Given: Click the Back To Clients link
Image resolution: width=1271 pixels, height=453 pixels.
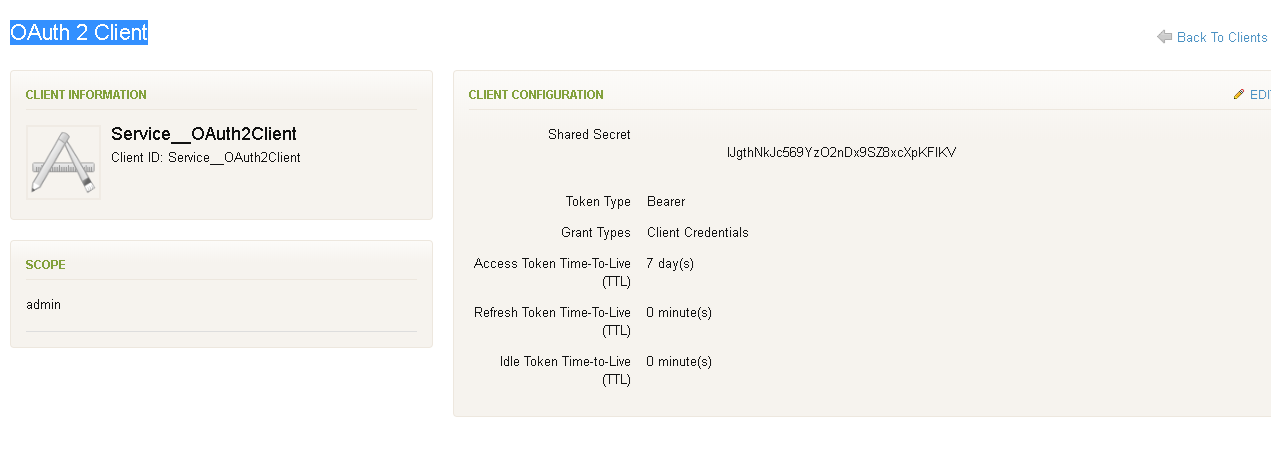Looking at the screenshot, I should 1222,37.
